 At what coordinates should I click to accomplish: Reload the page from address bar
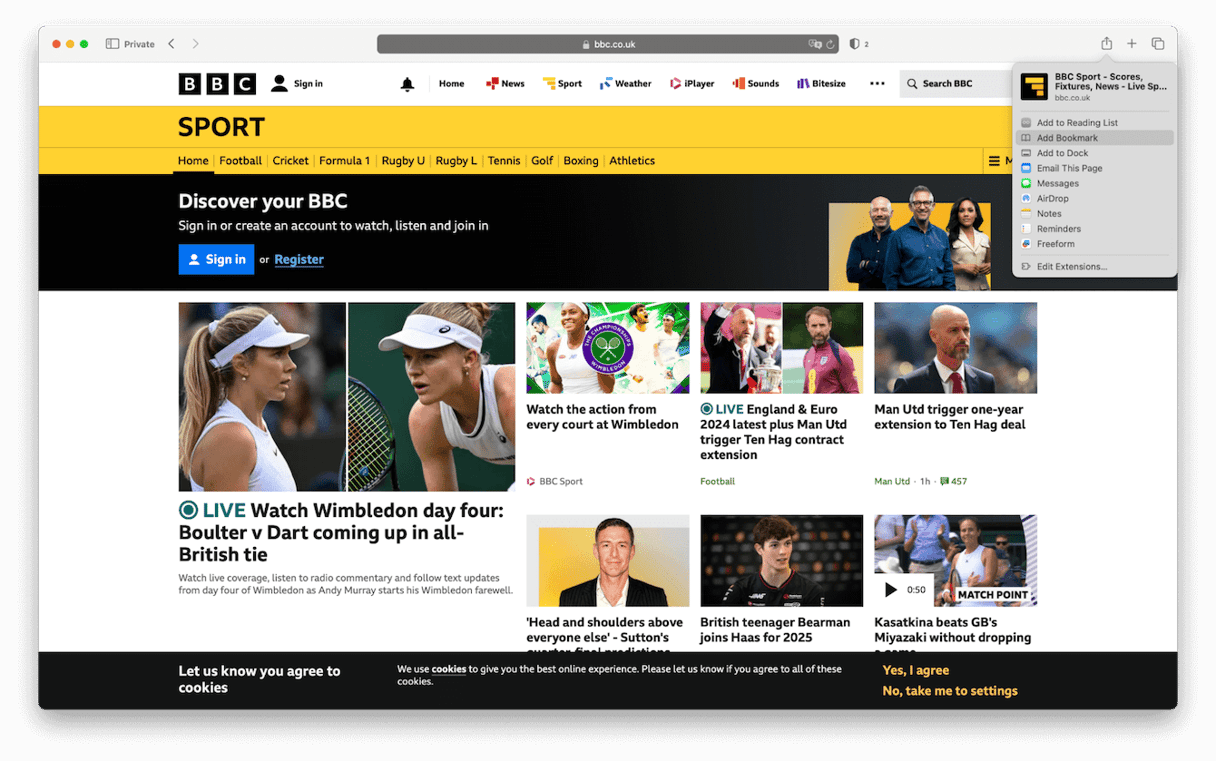pyautogui.click(x=830, y=44)
